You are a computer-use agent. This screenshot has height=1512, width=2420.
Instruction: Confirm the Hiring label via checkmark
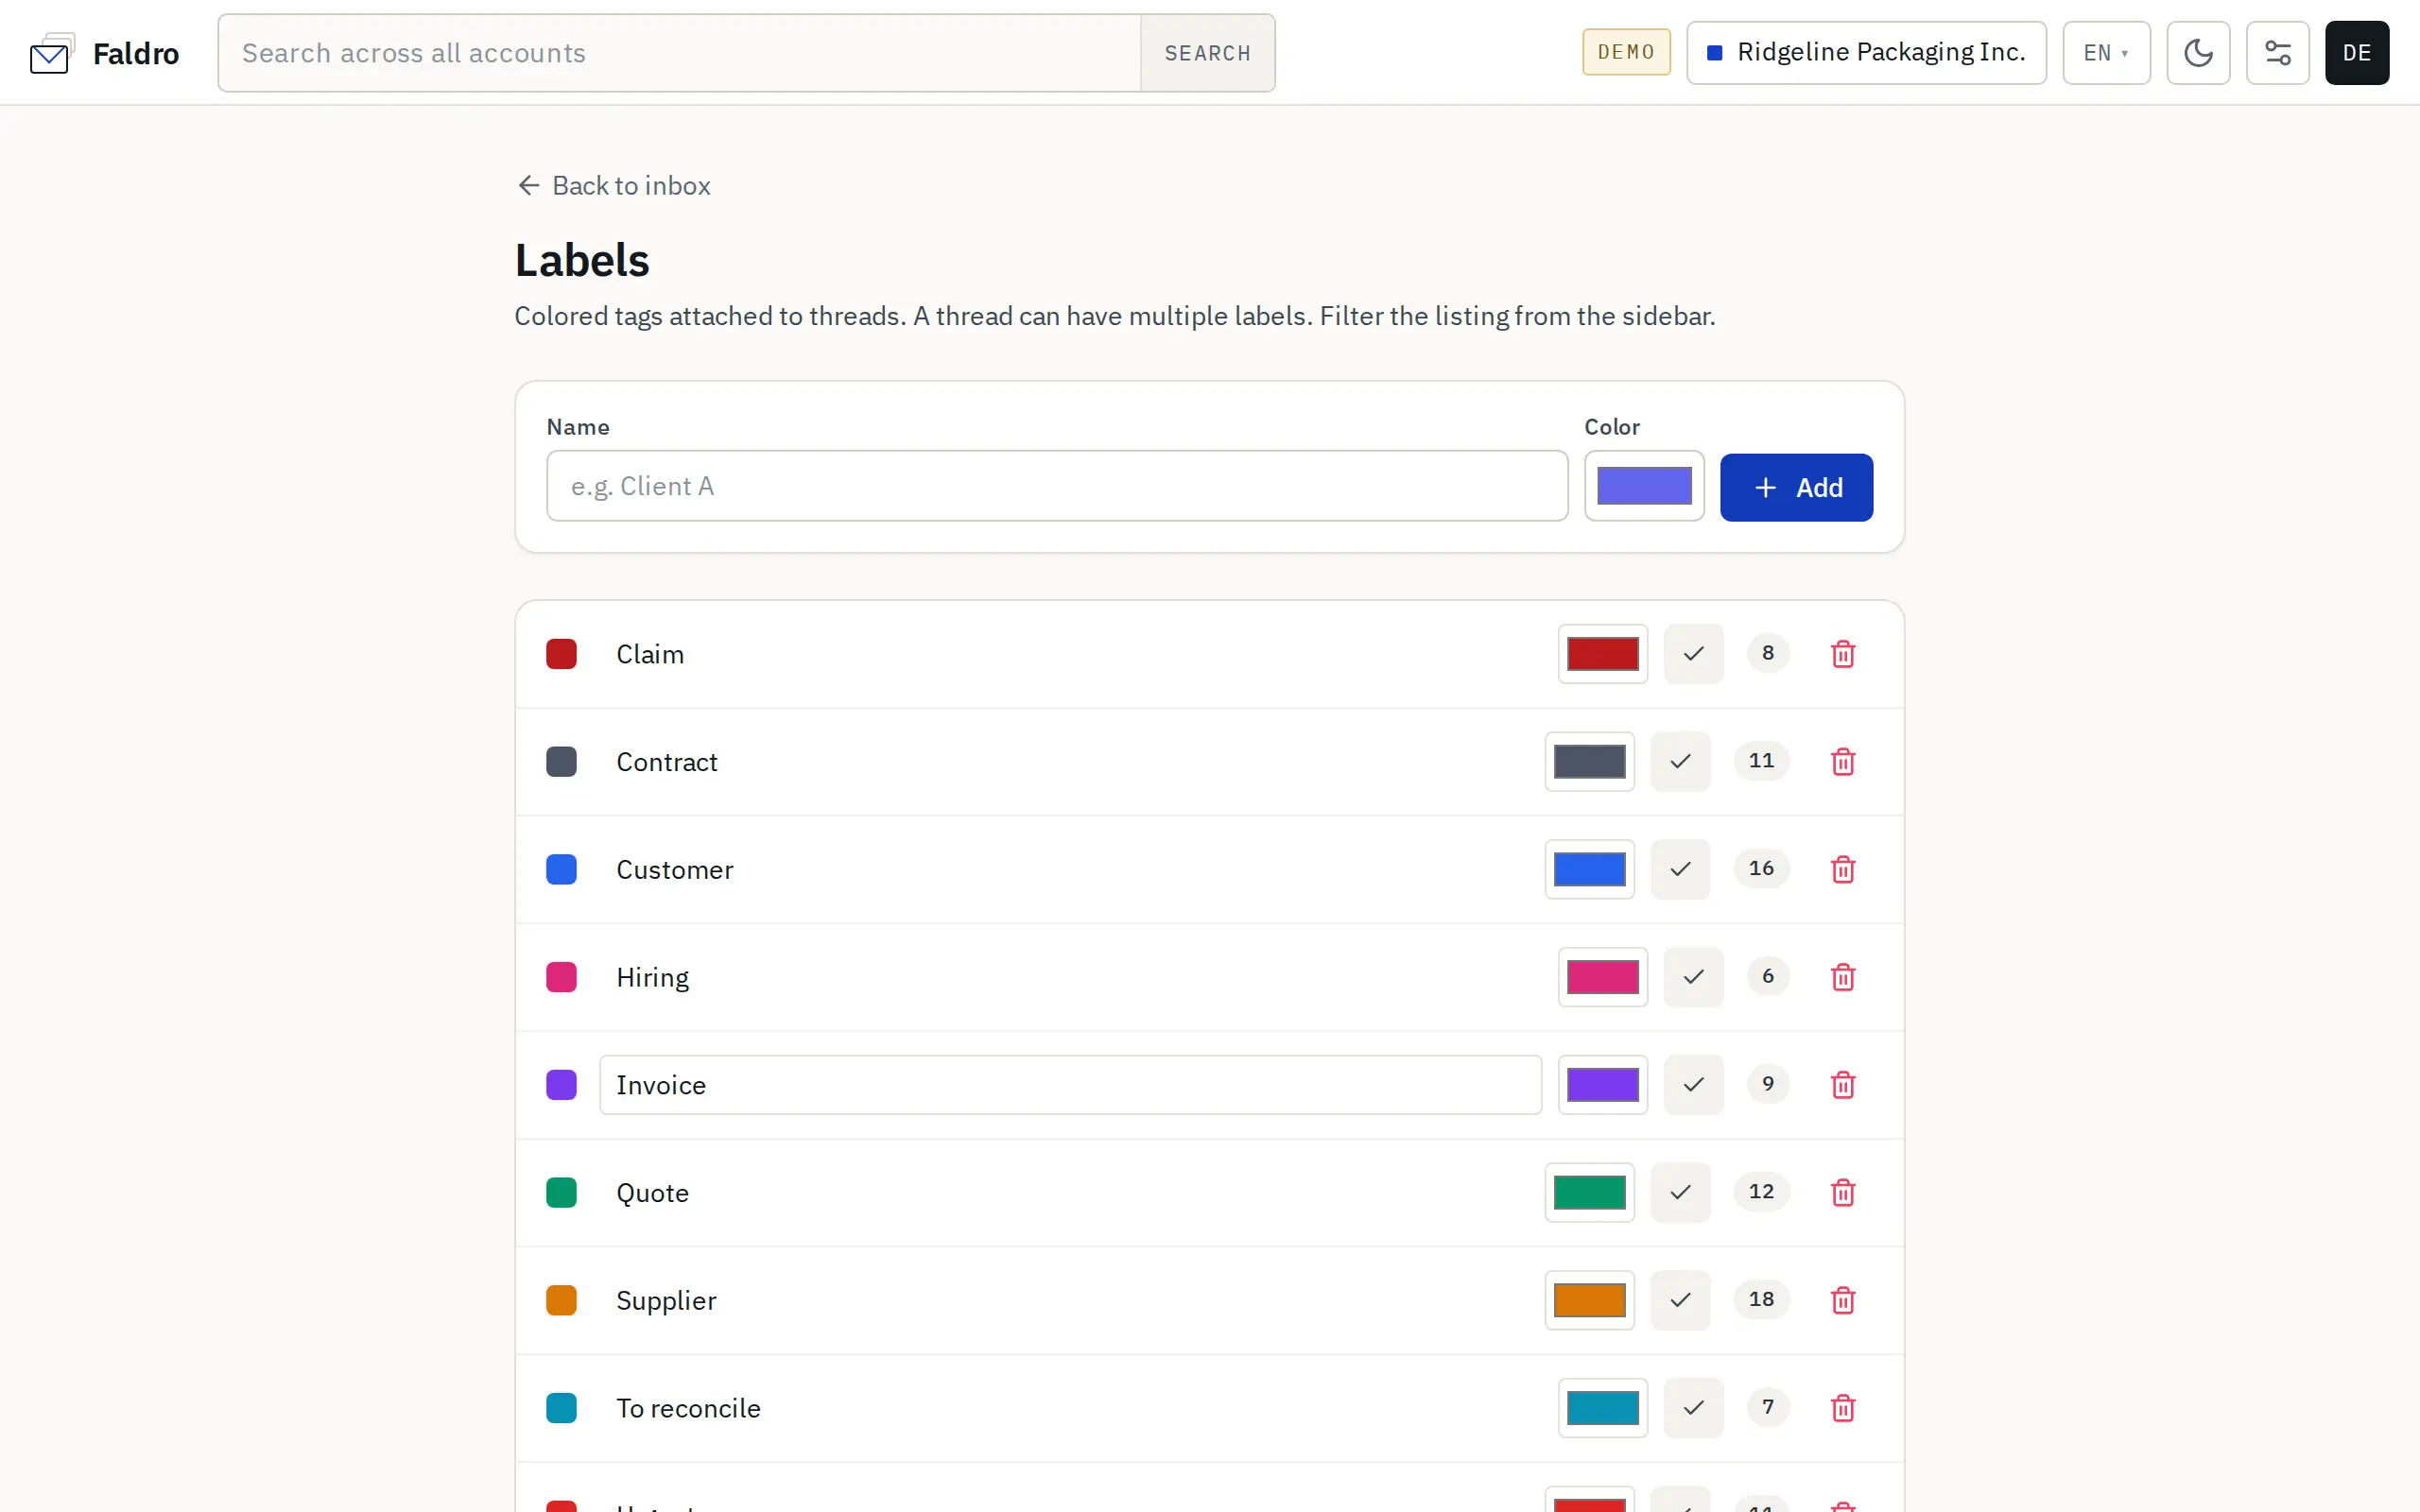click(1693, 977)
